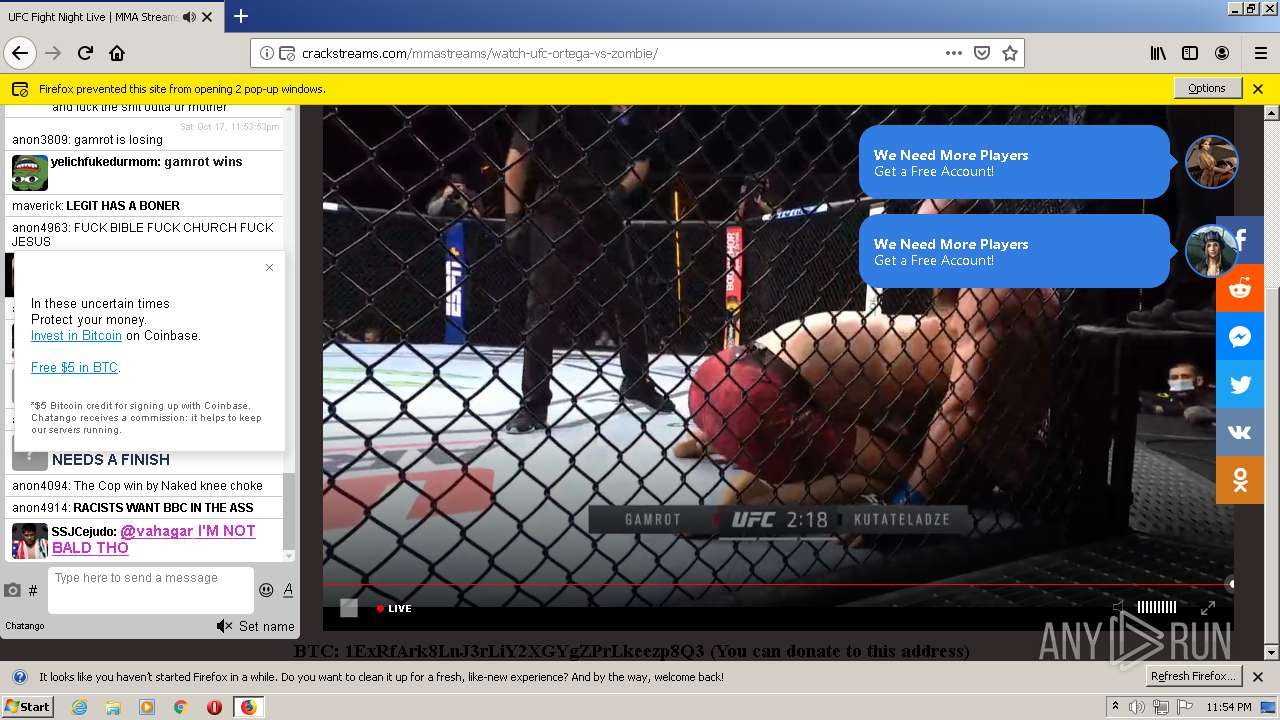Screen dimensions: 1280x720
Task: Open the taskbar clock showing 11:54 PM
Action: [1228, 707]
